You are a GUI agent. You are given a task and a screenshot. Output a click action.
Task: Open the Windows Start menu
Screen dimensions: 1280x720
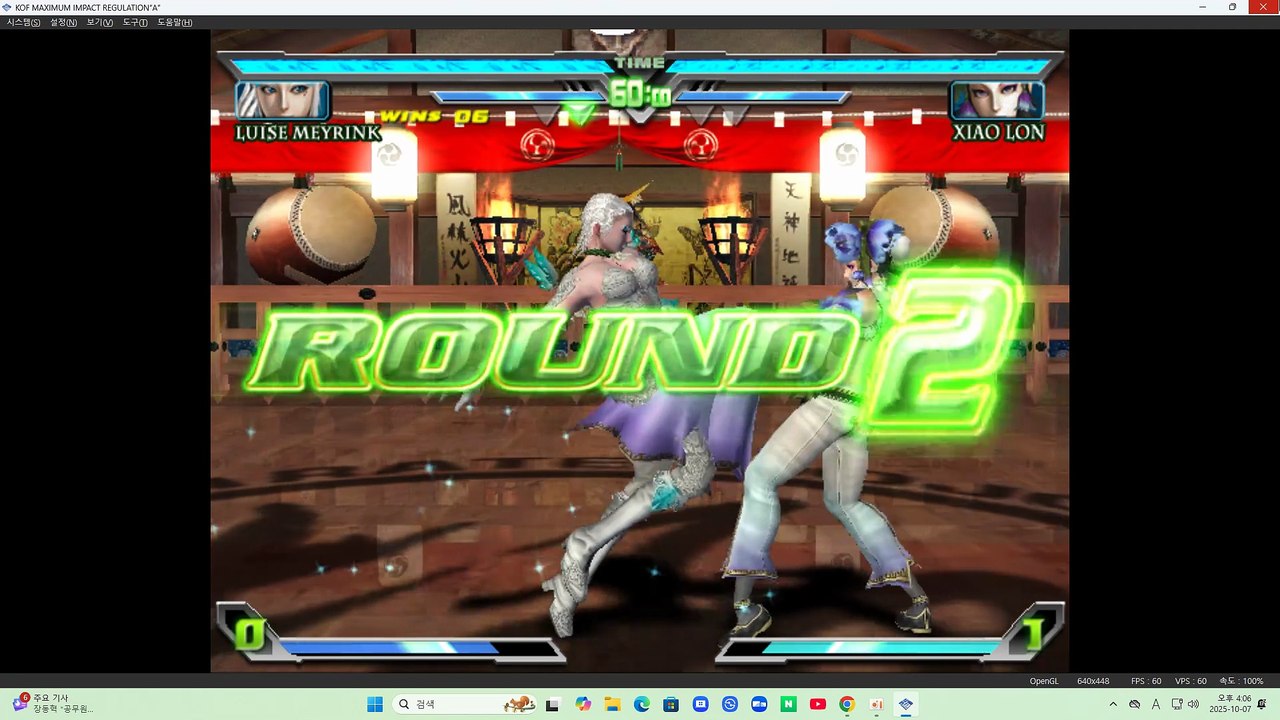375,704
